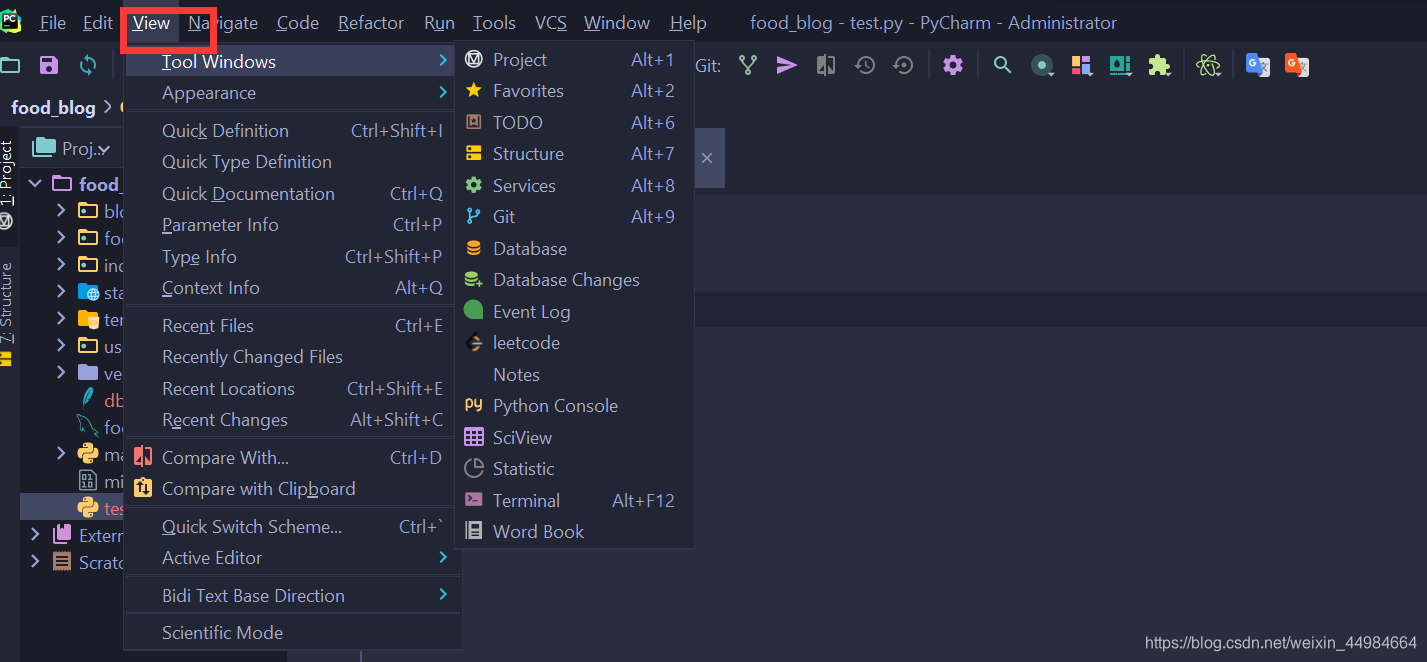The width and height of the screenshot is (1427, 662).
Task: Open the VCS menu
Action: point(552,22)
